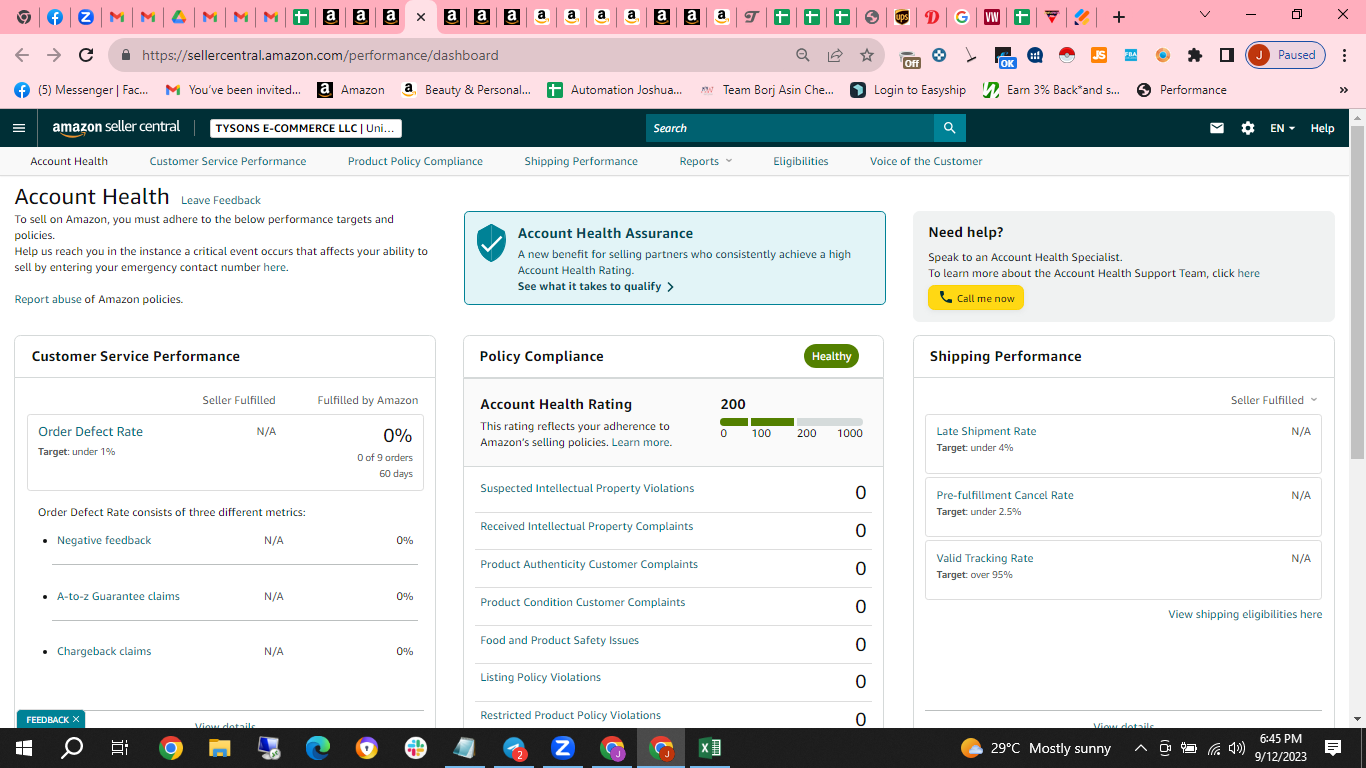Open the Windows notification center icon
This screenshot has height=768, width=1366.
[1333, 748]
